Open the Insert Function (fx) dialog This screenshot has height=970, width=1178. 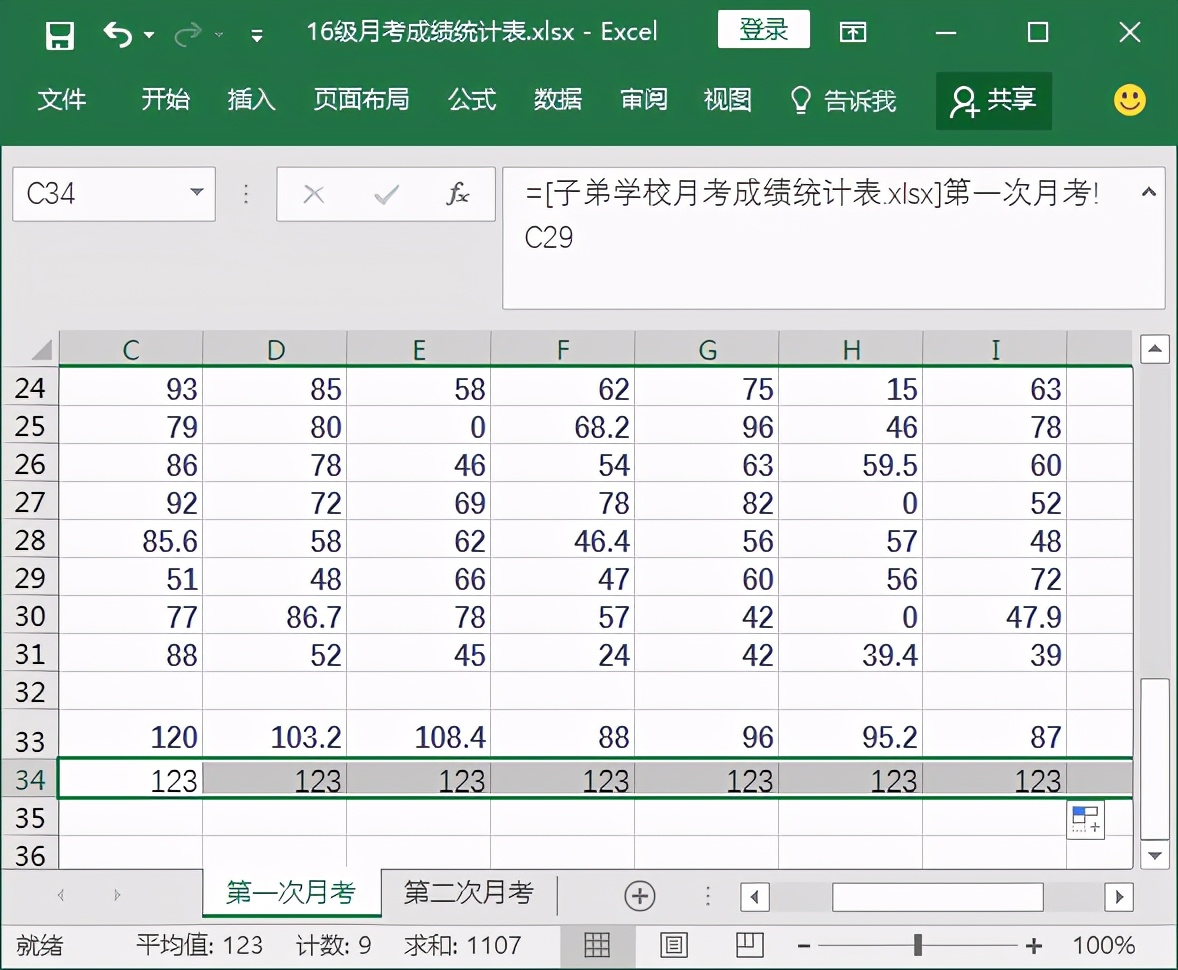point(458,194)
